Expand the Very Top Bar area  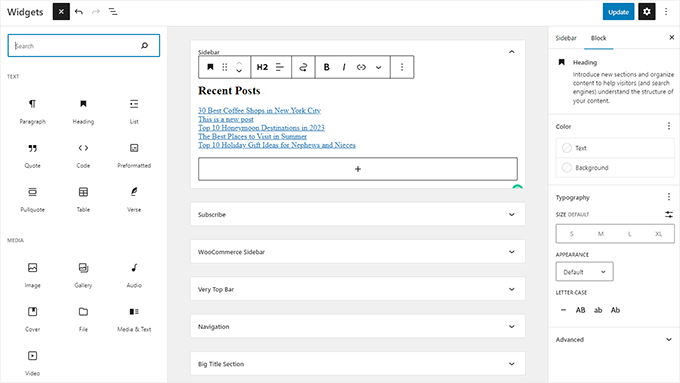358,289
